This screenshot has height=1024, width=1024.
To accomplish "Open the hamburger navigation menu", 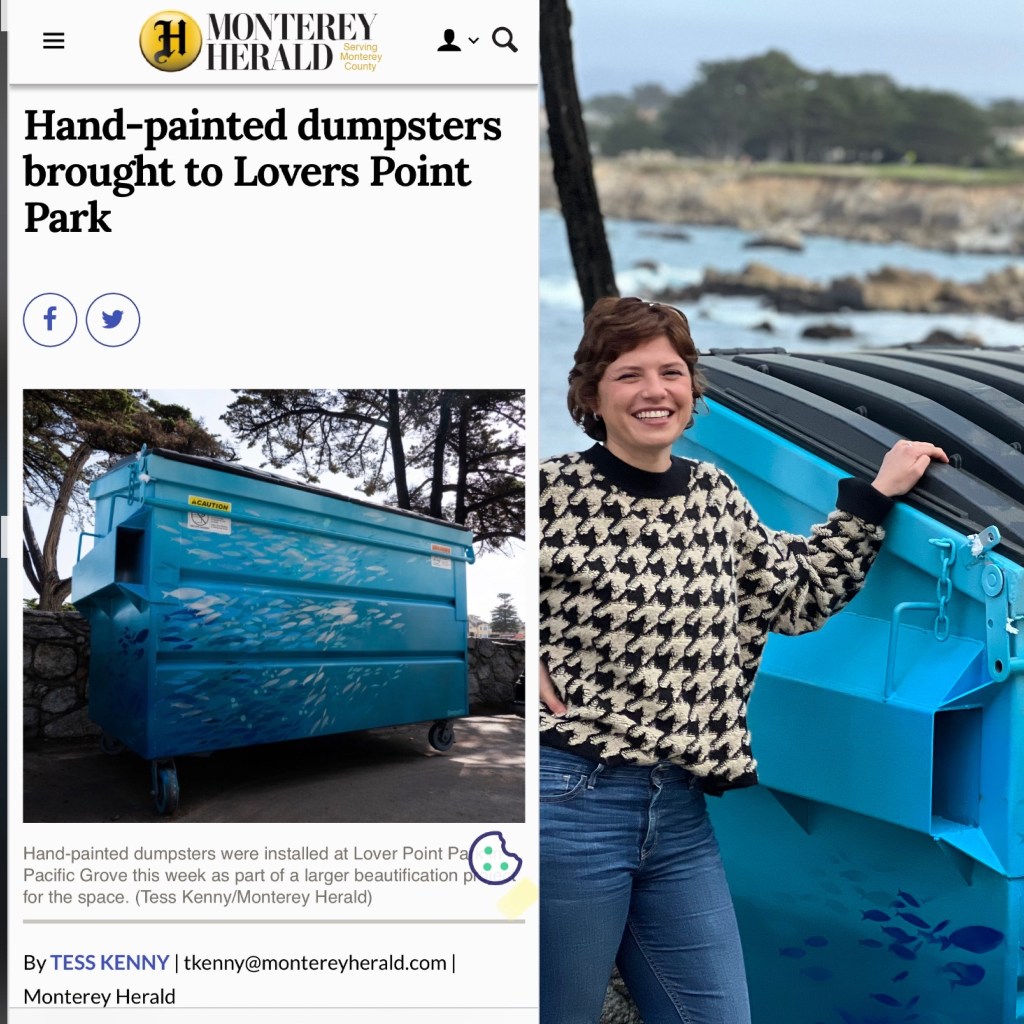I will [x=54, y=40].
